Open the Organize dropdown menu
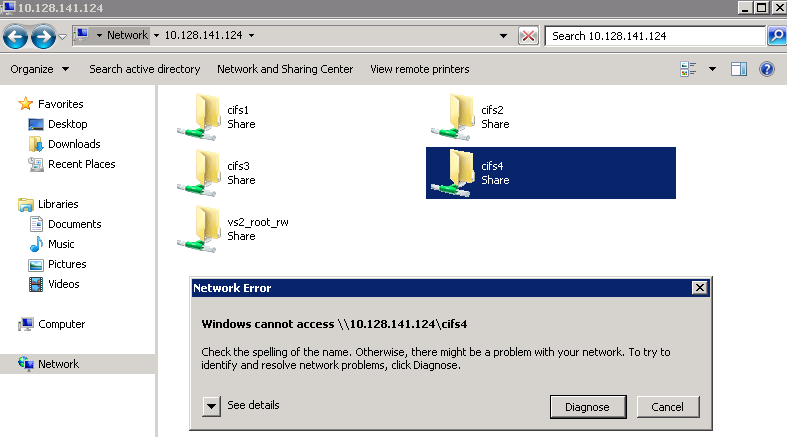The height and width of the screenshot is (437, 787). pyautogui.click(x=40, y=69)
